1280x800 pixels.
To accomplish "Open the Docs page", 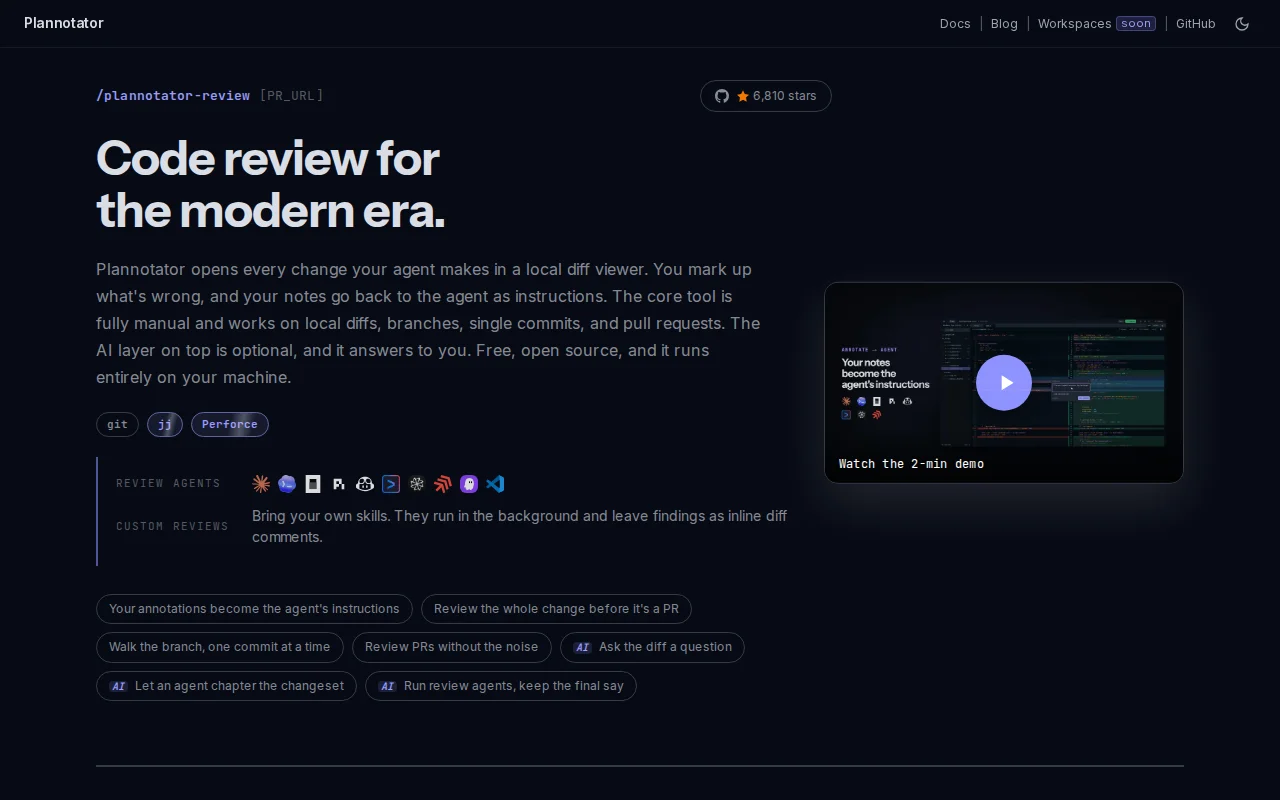I will click(955, 24).
